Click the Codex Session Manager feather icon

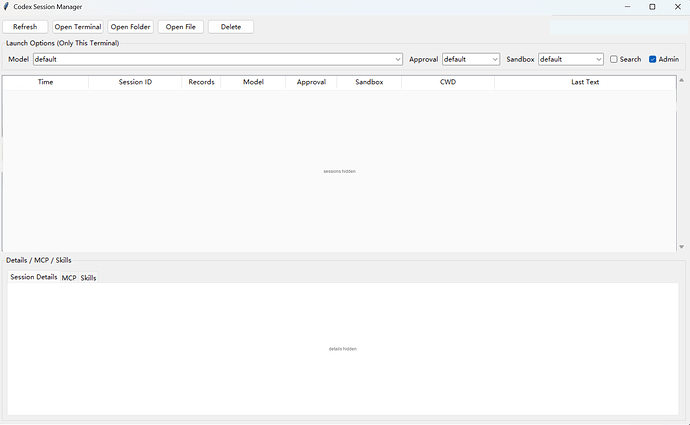[6, 7]
